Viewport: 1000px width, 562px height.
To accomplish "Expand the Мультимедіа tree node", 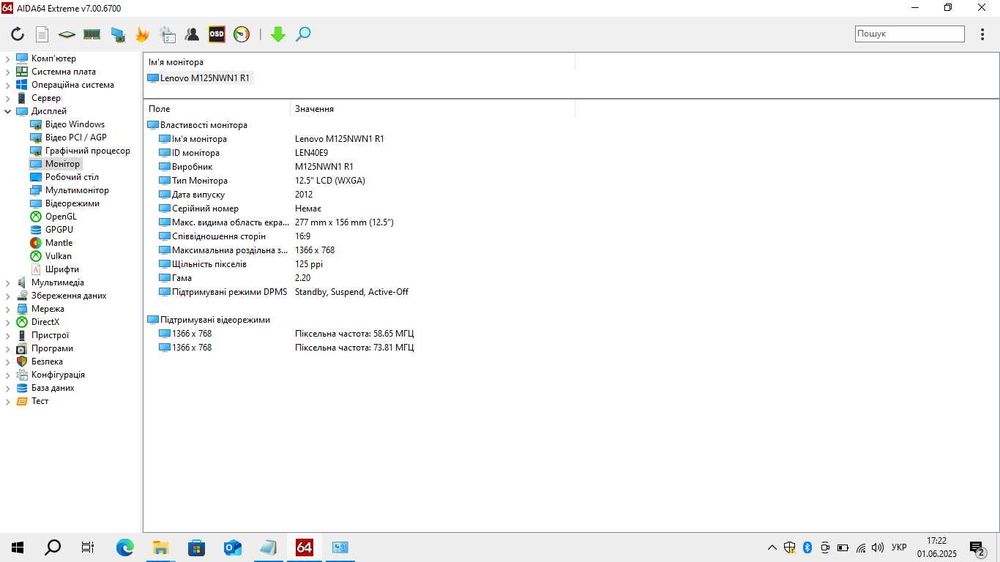I will coord(8,283).
